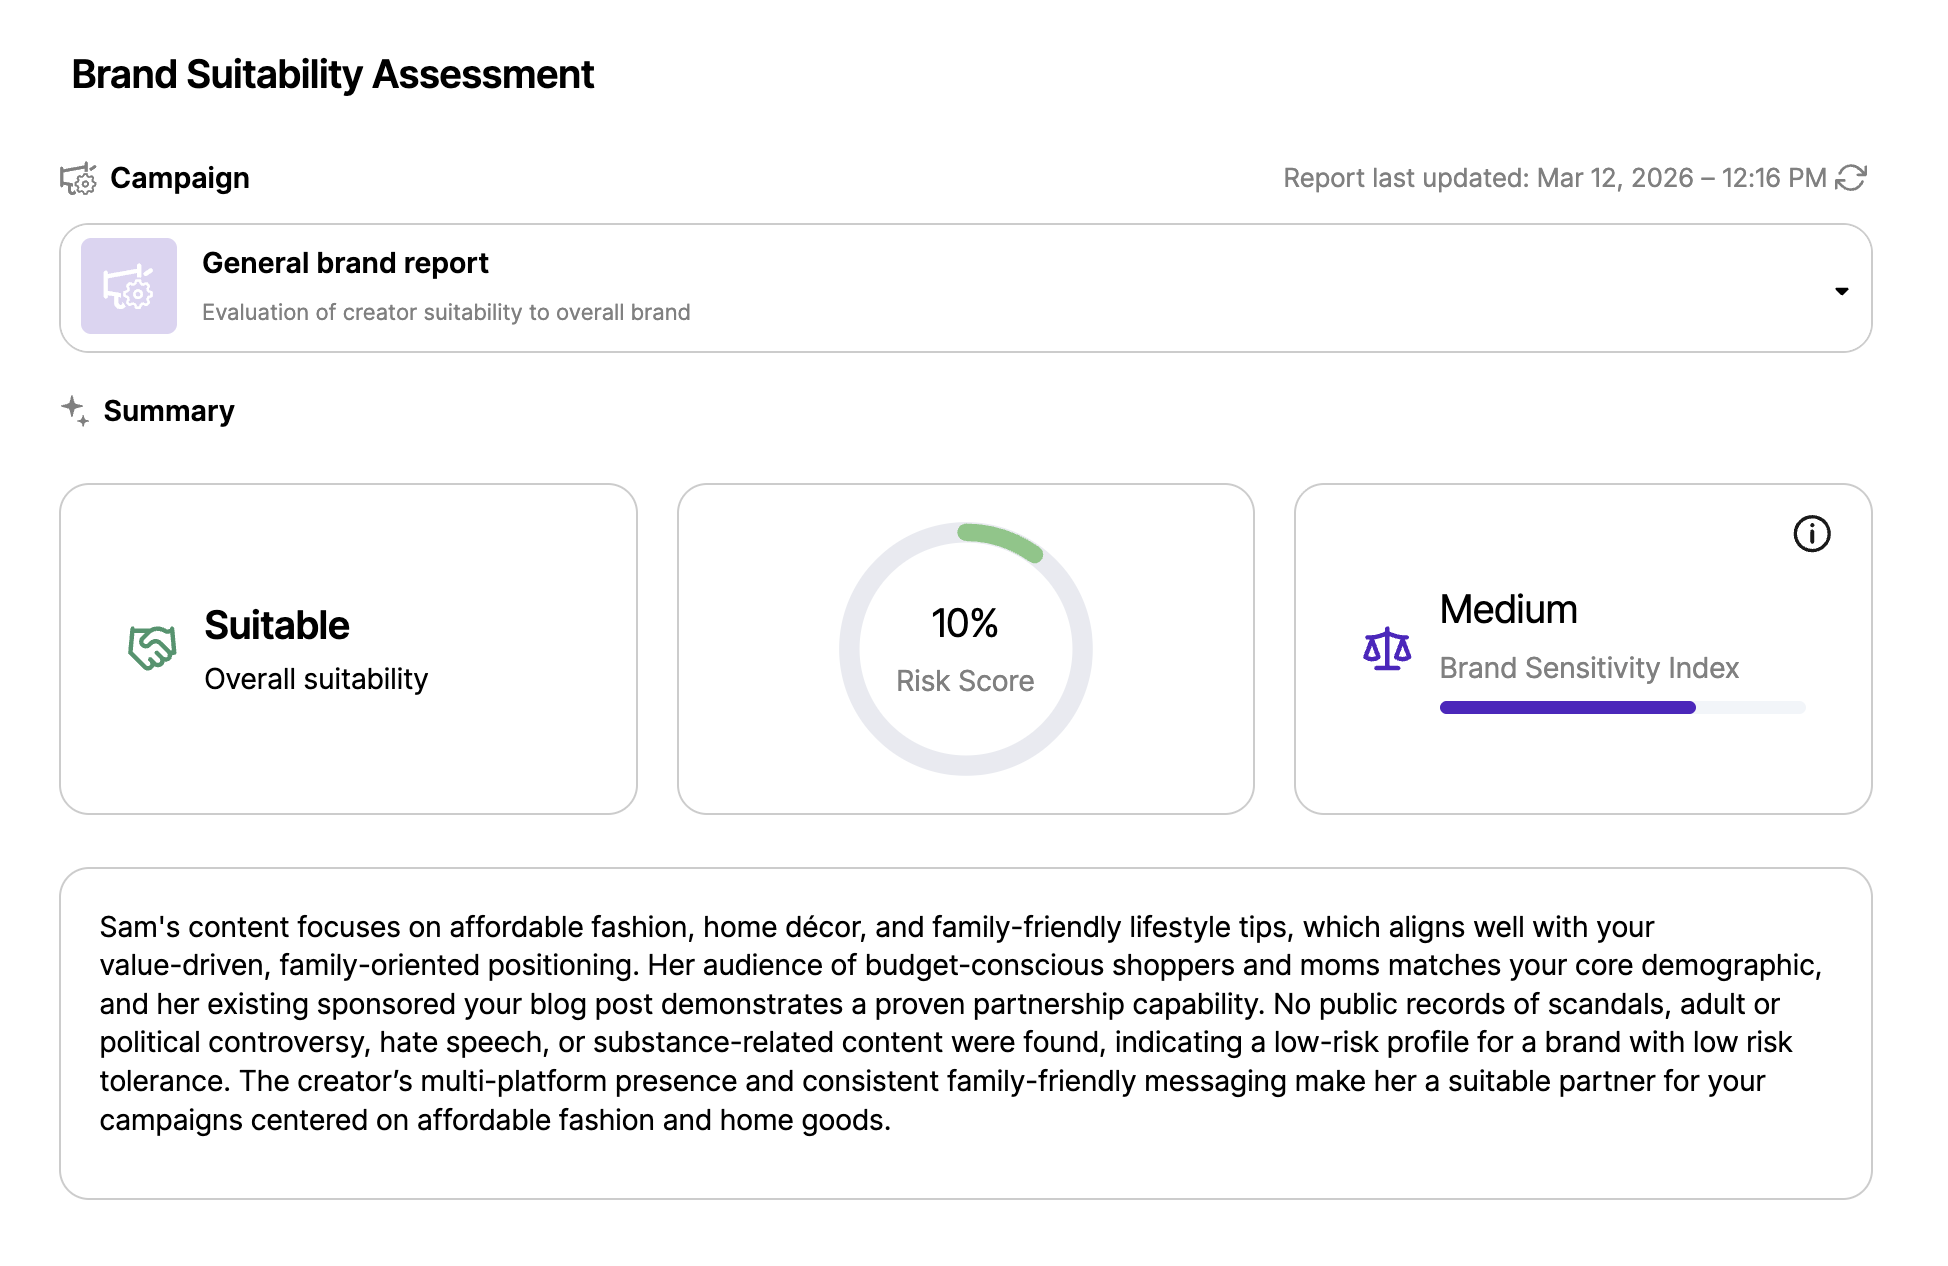Screen dimensions: 1948x1266
Task: Click the Brand Sensitivity Index label
Action: pyautogui.click(x=1589, y=667)
